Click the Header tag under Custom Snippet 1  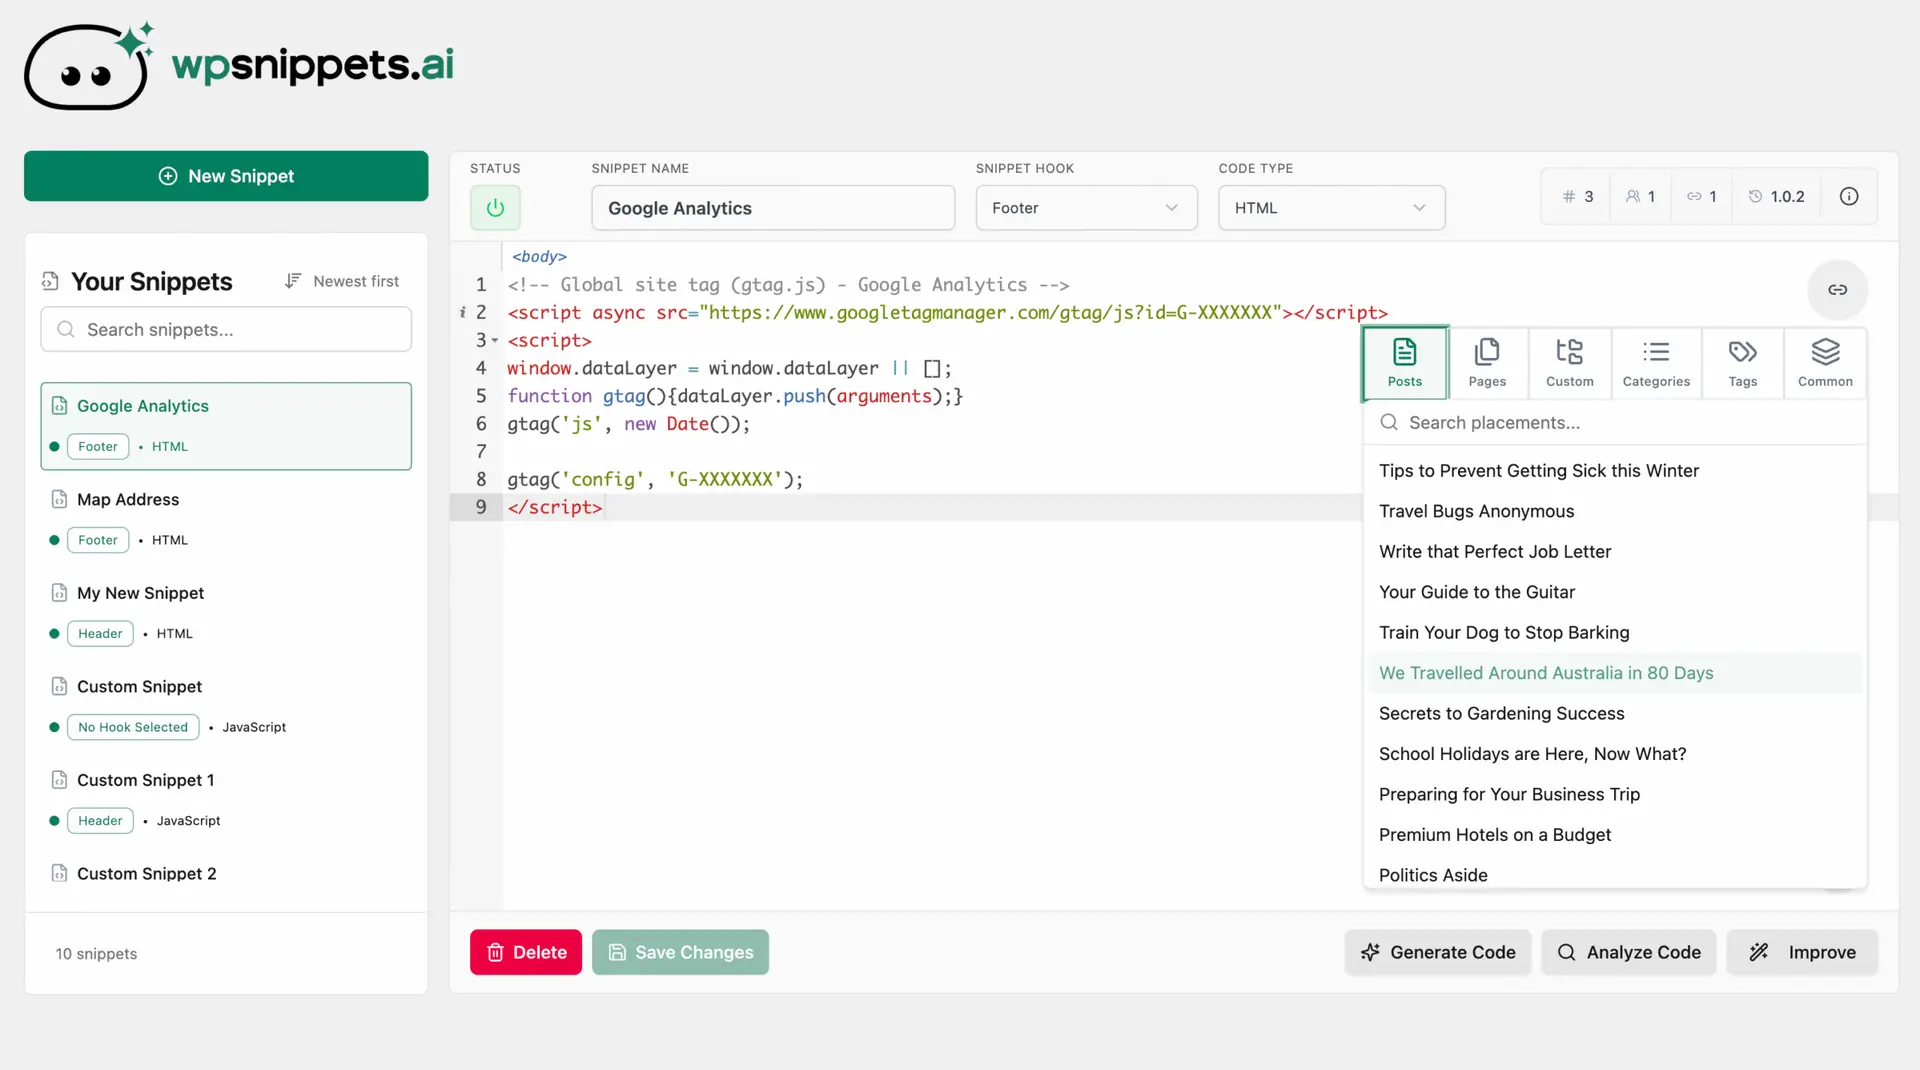click(x=100, y=821)
